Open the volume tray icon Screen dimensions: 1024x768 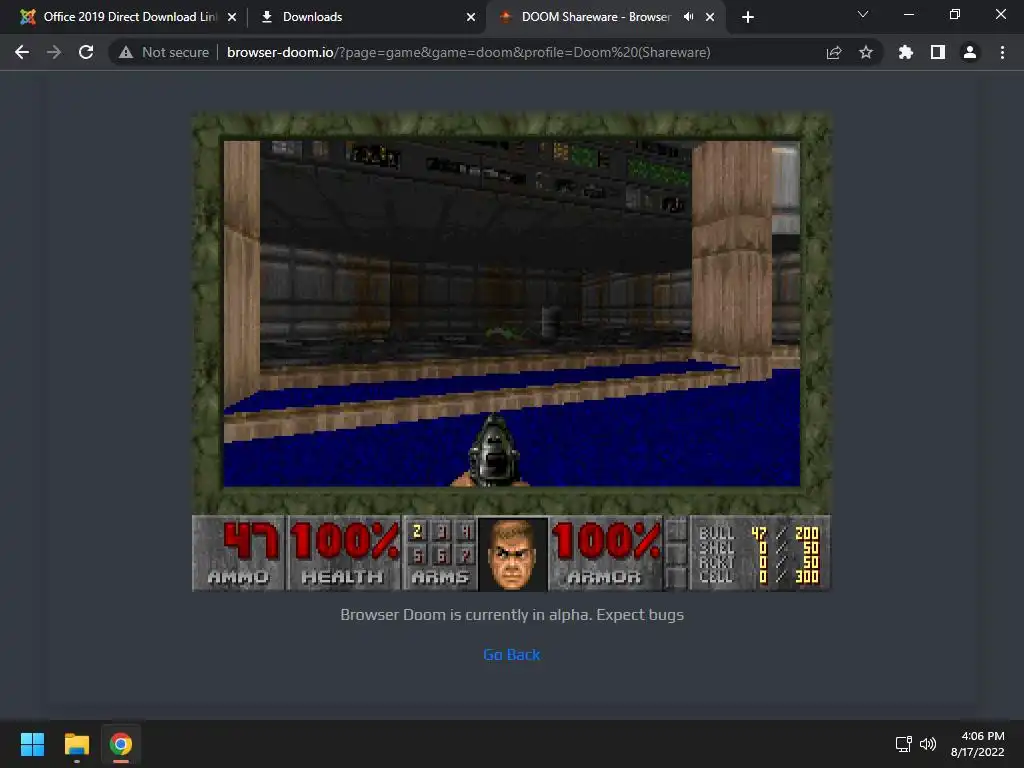pyautogui.click(x=927, y=744)
